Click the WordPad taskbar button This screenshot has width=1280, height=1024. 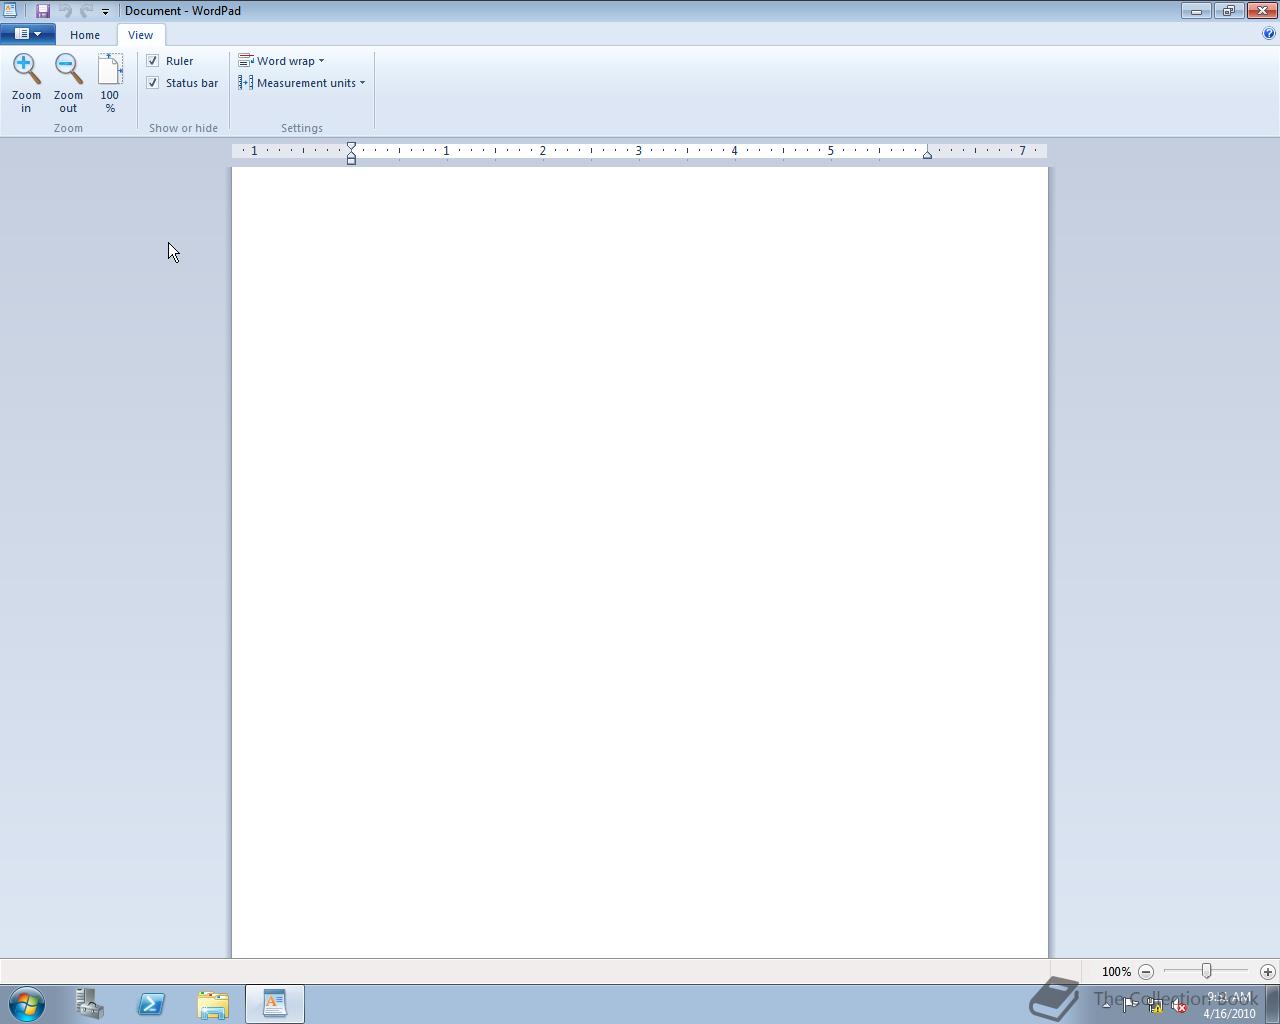point(275,1004)
